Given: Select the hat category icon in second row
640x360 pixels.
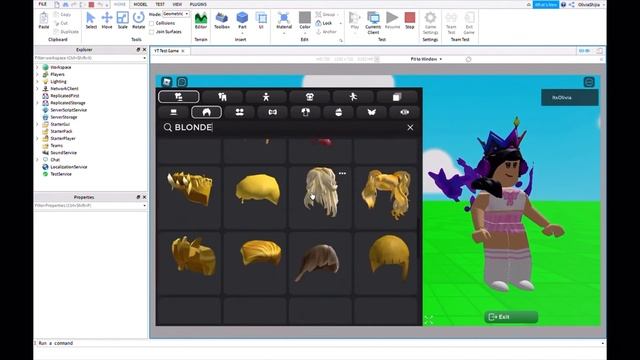Looking at the screenshot, I should click(339, 112).
